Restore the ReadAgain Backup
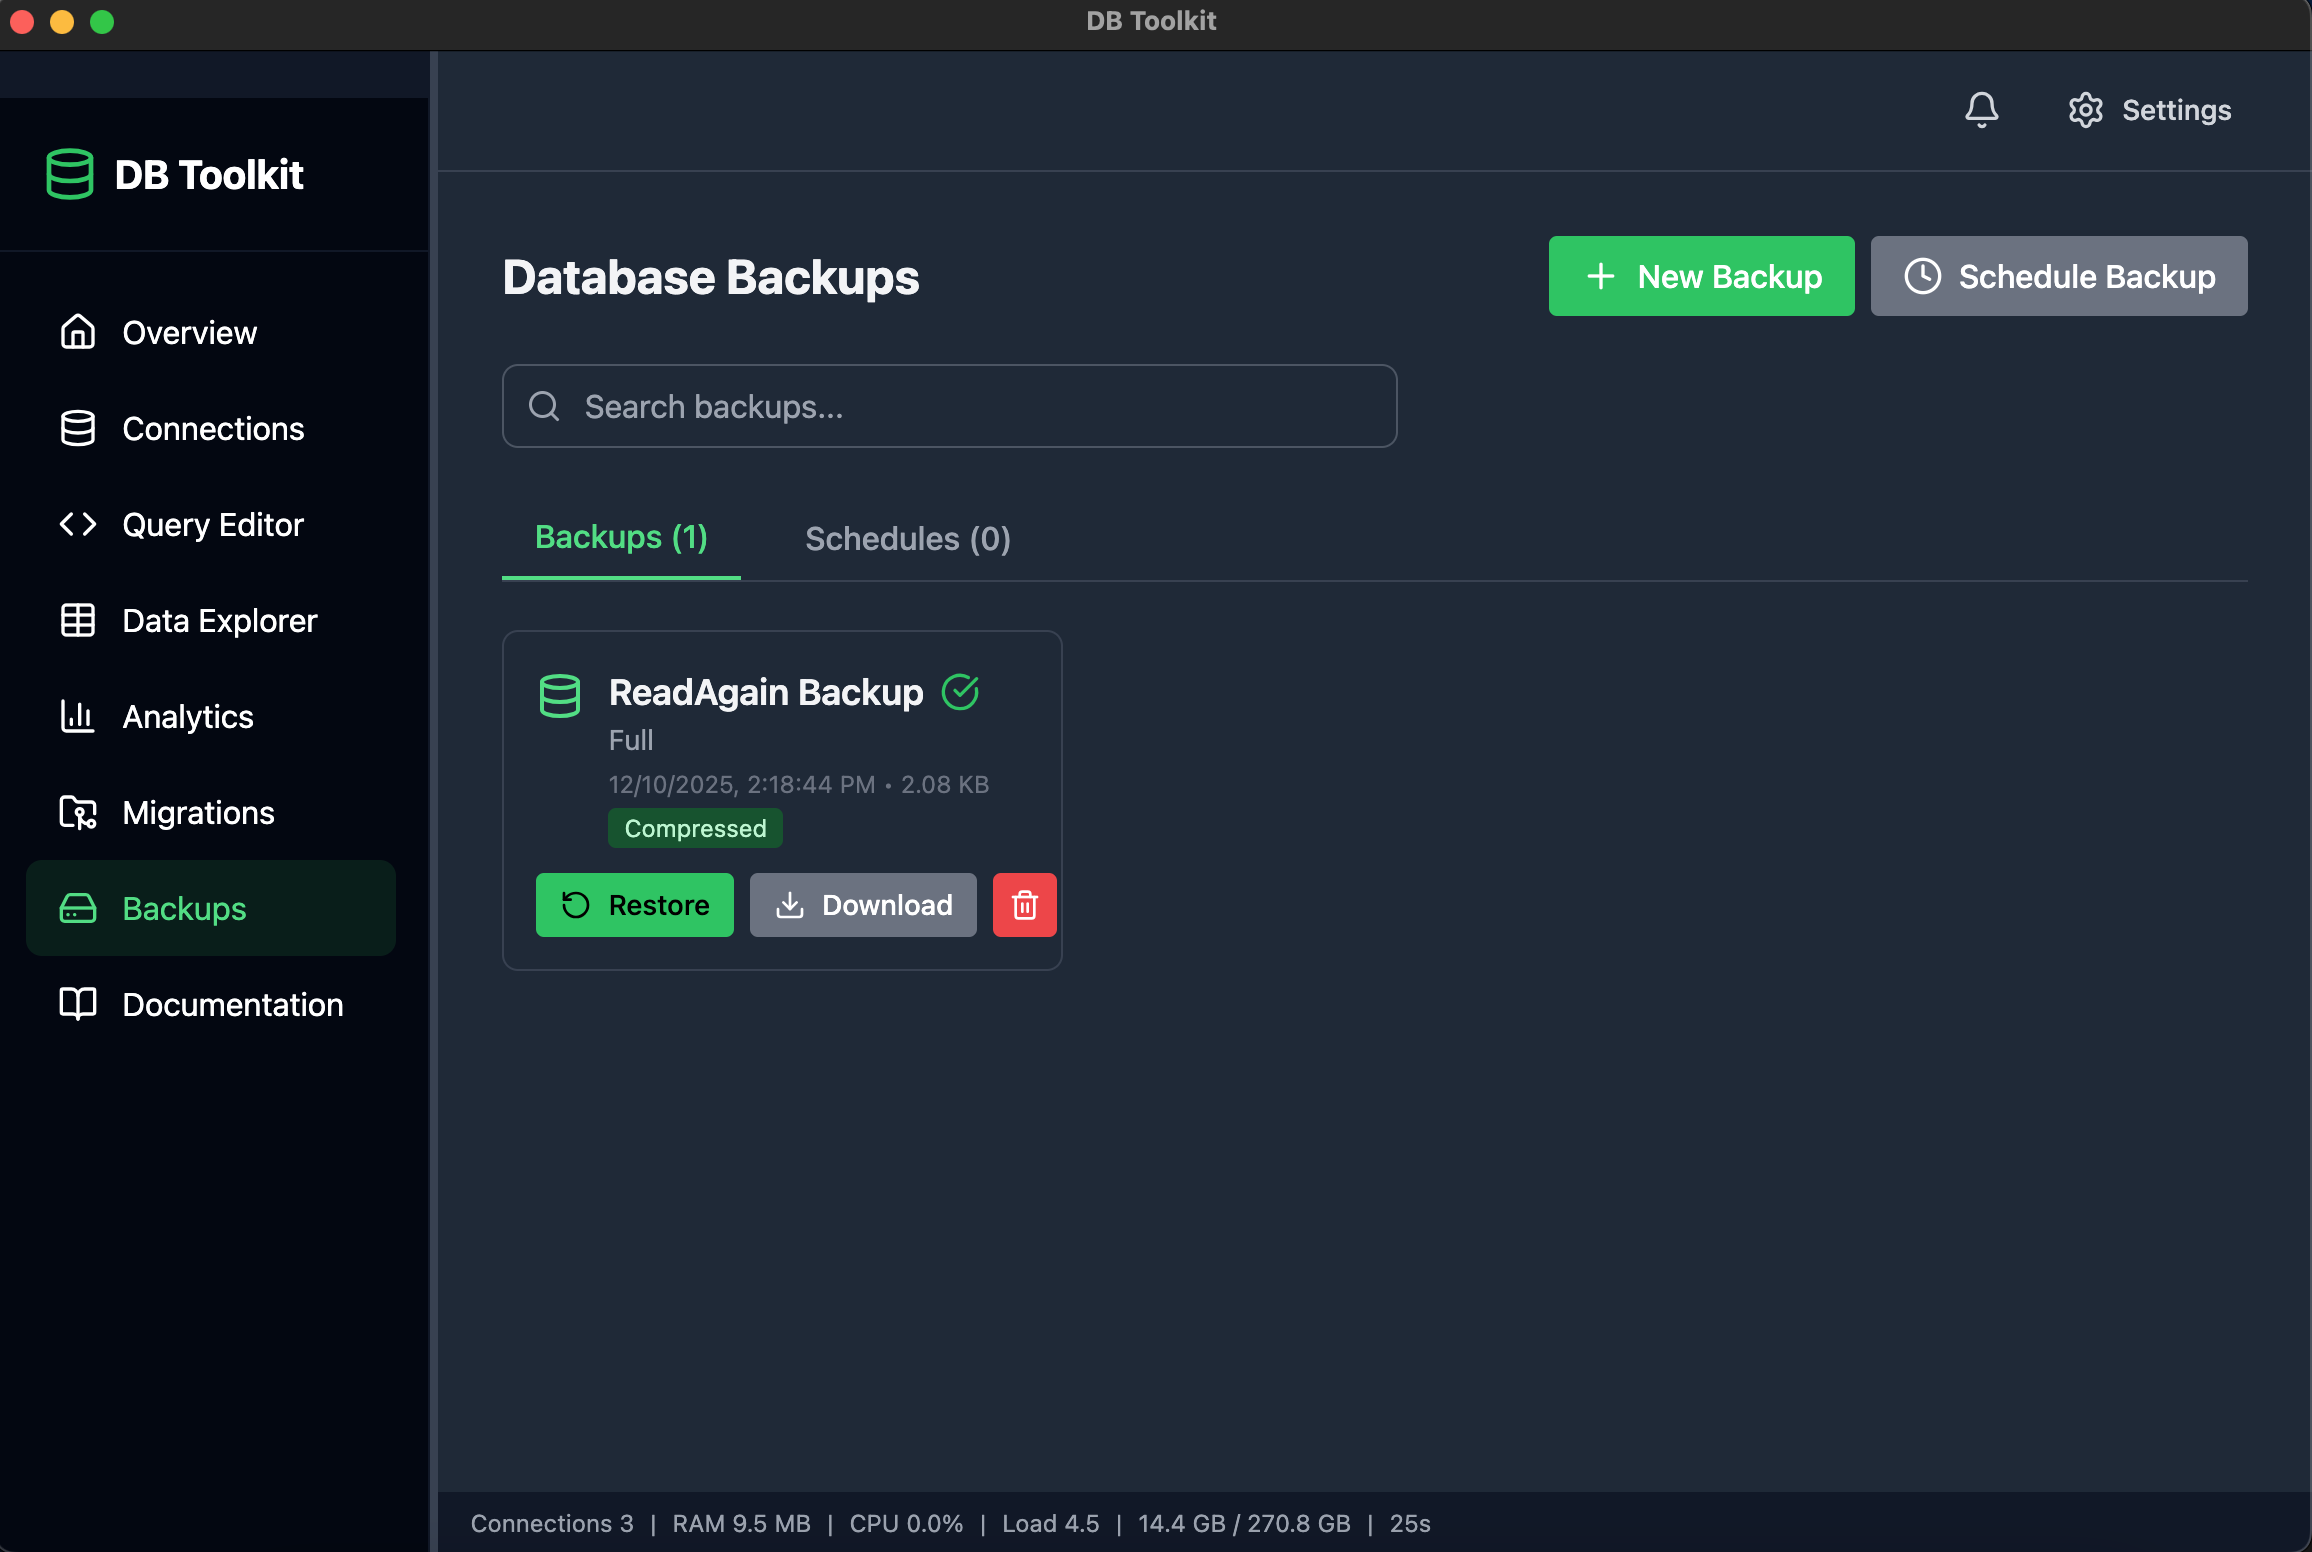Image resolution: width=2312 pixels, height=1552 pixels. [x=634, y=905]
